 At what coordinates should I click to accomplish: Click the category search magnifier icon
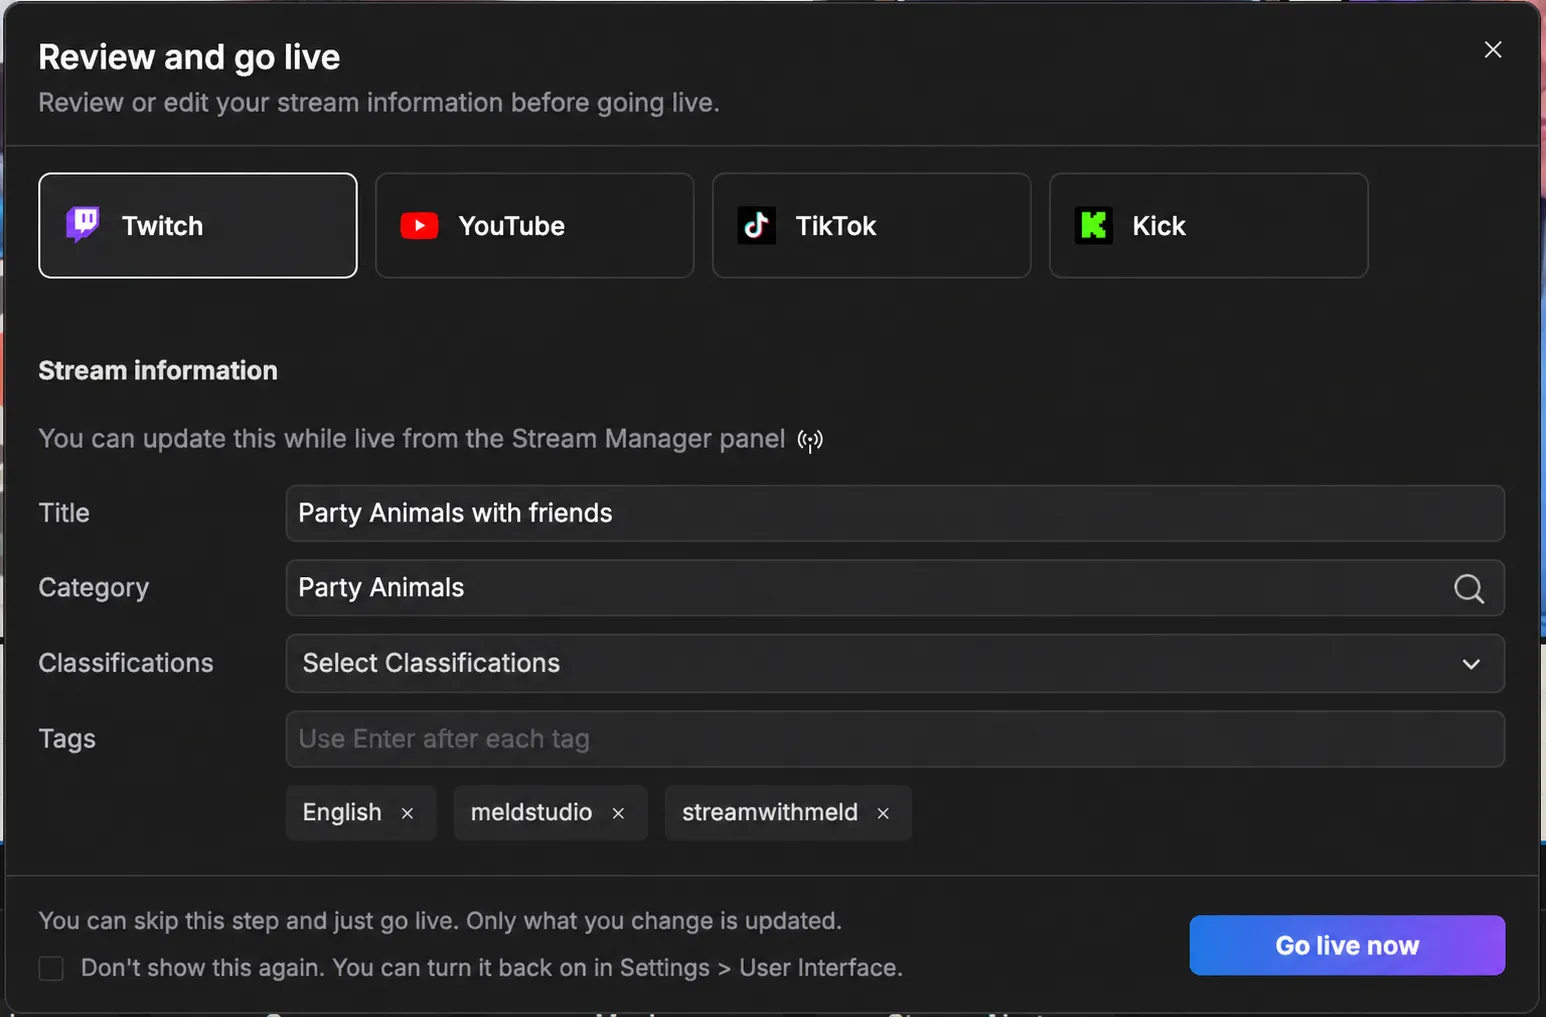point(1468,588)
